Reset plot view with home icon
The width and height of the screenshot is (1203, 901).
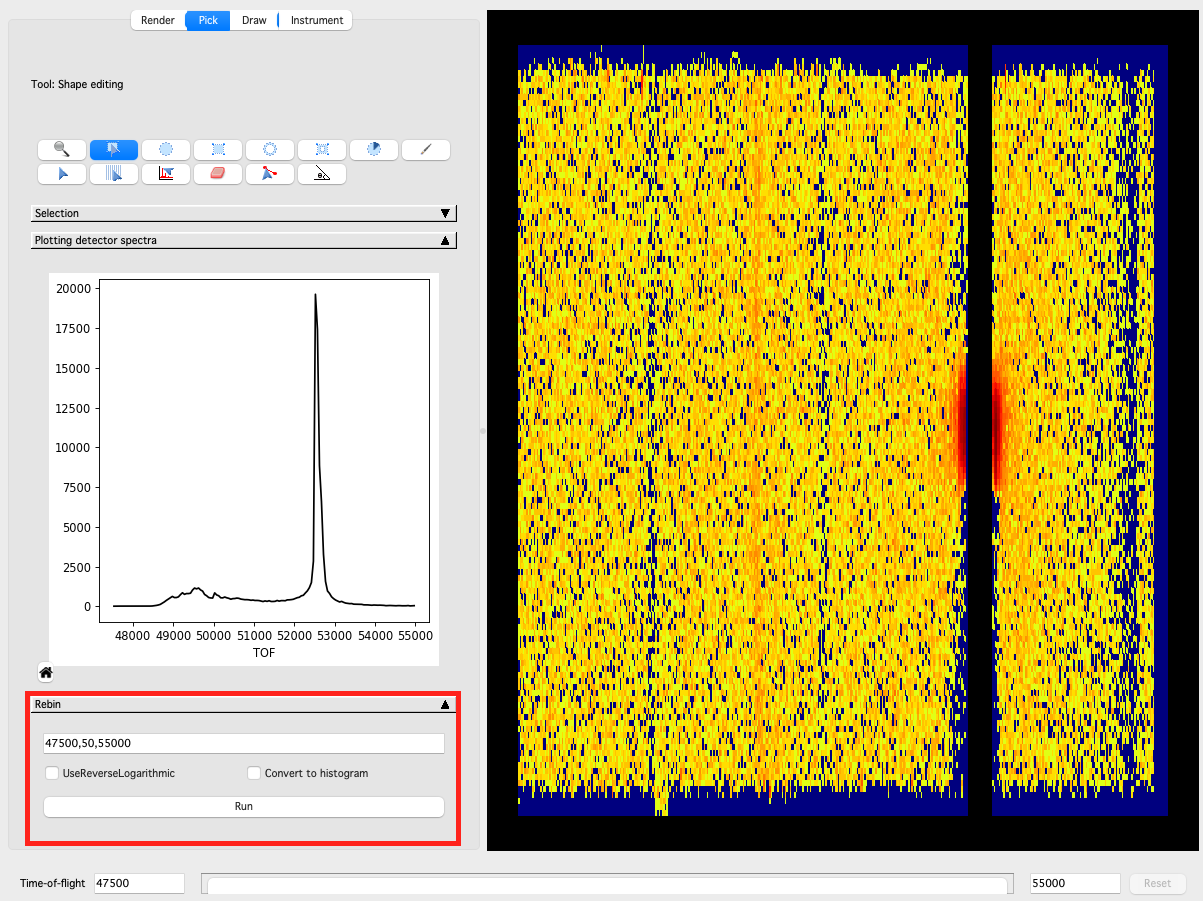(46, 672)
